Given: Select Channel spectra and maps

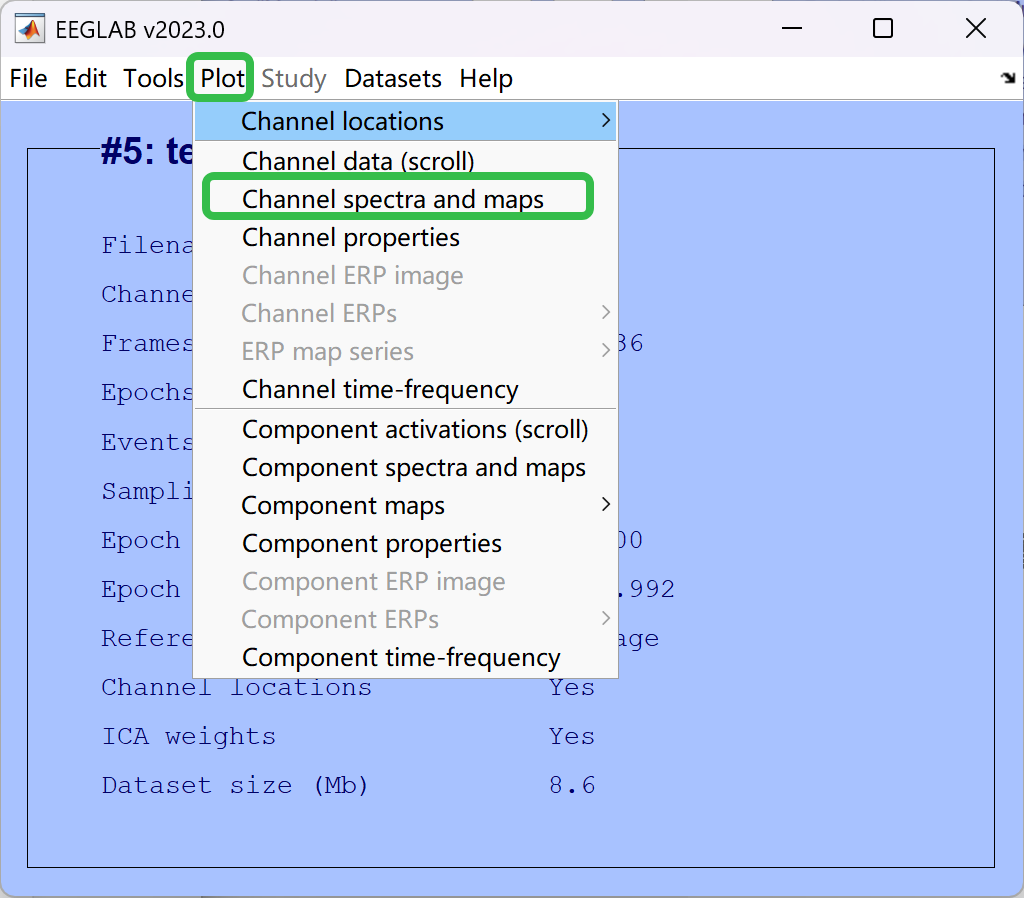Looking at the screenshot, I should (405, 199).
